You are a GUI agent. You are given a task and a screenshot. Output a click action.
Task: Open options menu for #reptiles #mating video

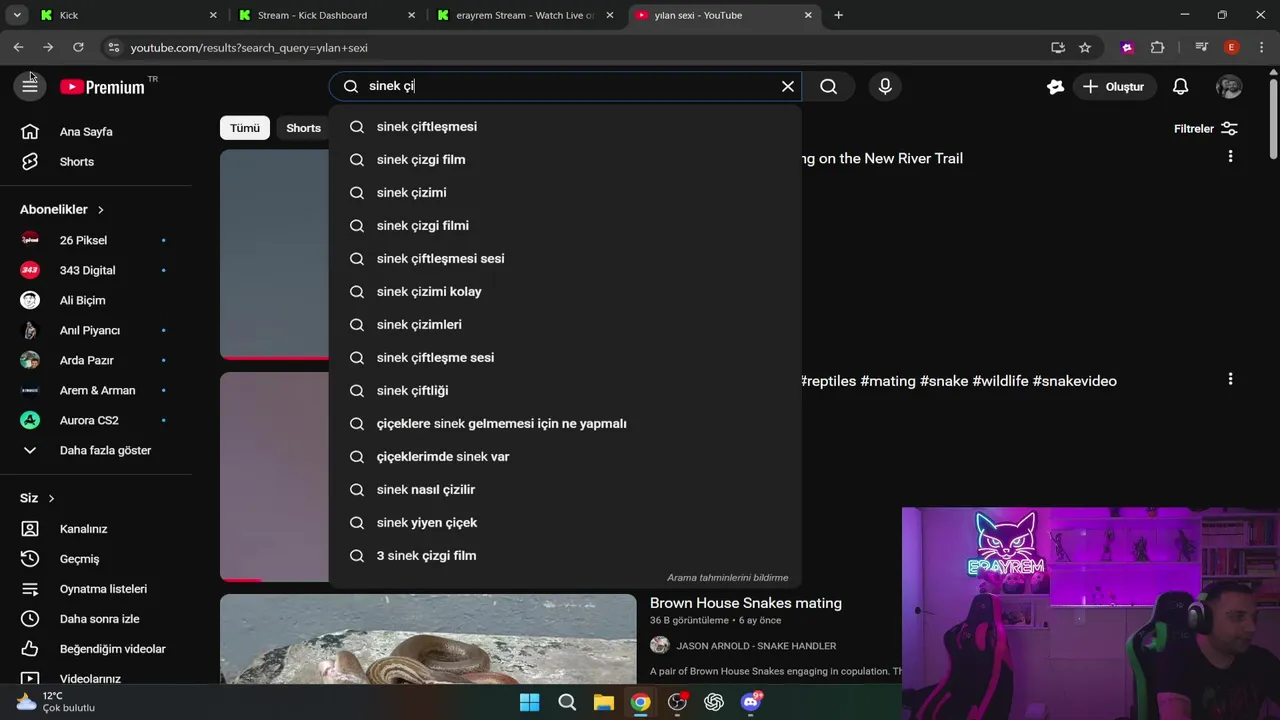coord(1230,379)
